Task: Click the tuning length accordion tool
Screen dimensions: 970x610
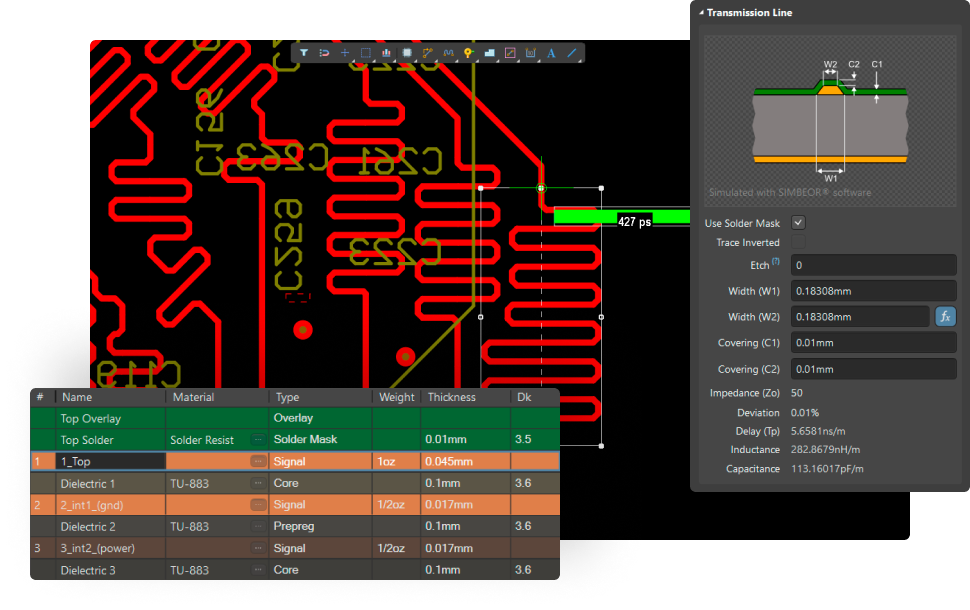Action: click(x=448, y=53)
